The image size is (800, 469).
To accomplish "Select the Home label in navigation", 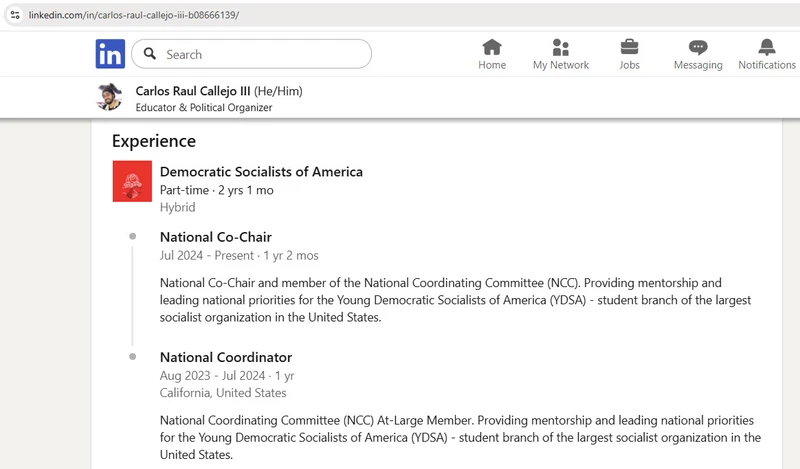I will pyautogui.click(x=492, y=65).
